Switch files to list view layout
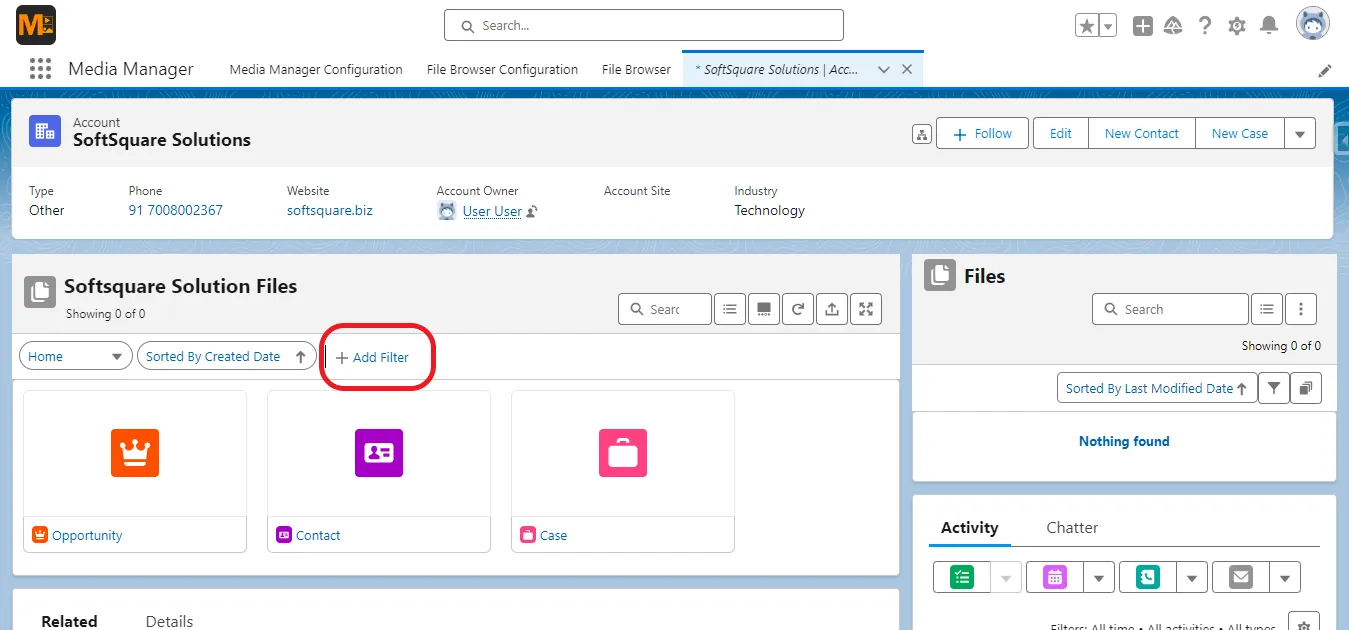 tap(729, 309)
